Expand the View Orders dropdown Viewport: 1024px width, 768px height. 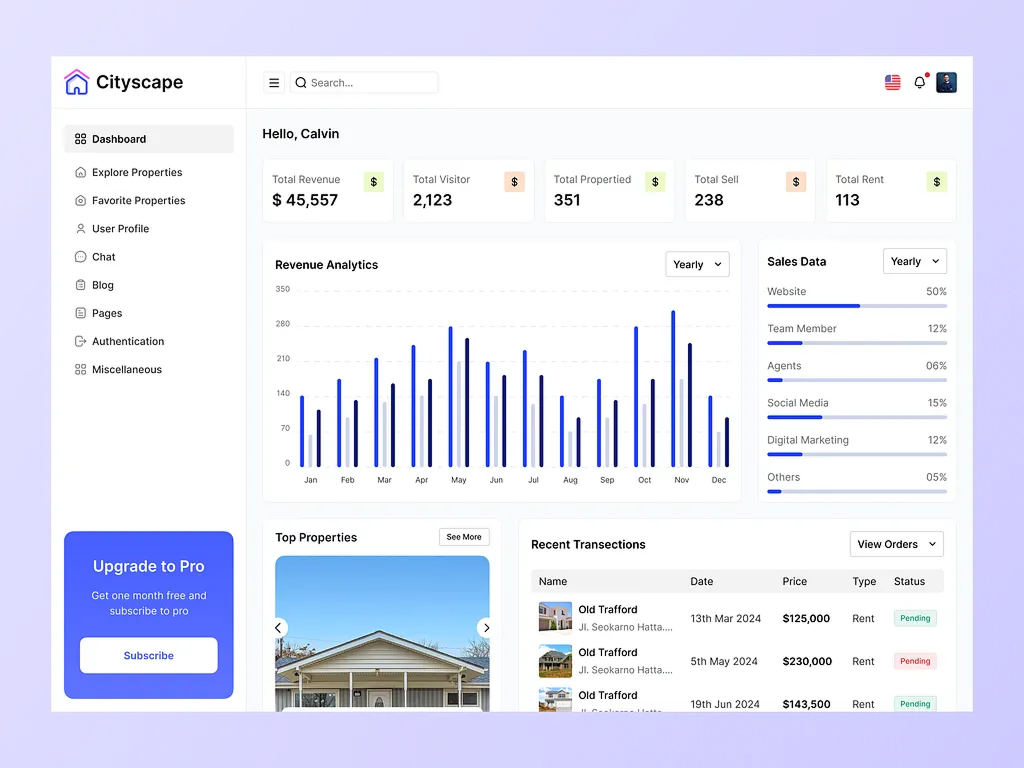pos(896,544)
